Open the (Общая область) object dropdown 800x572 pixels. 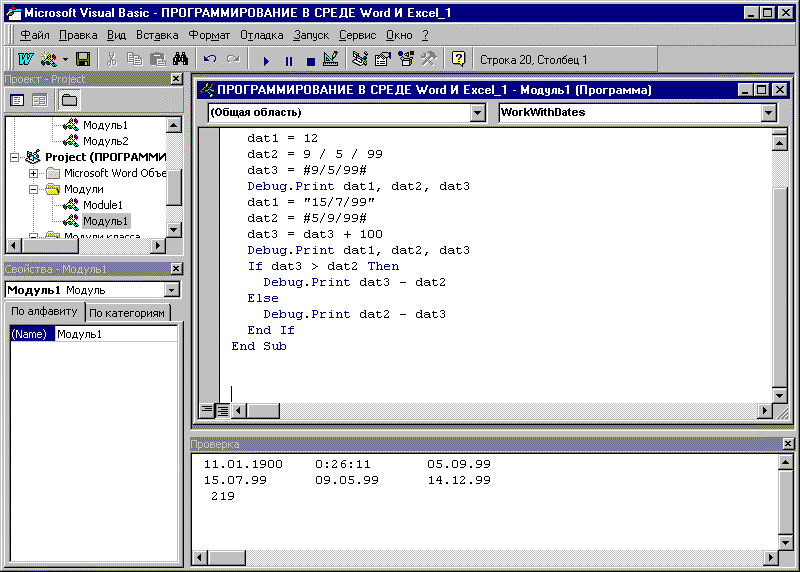tap(478, 112)
